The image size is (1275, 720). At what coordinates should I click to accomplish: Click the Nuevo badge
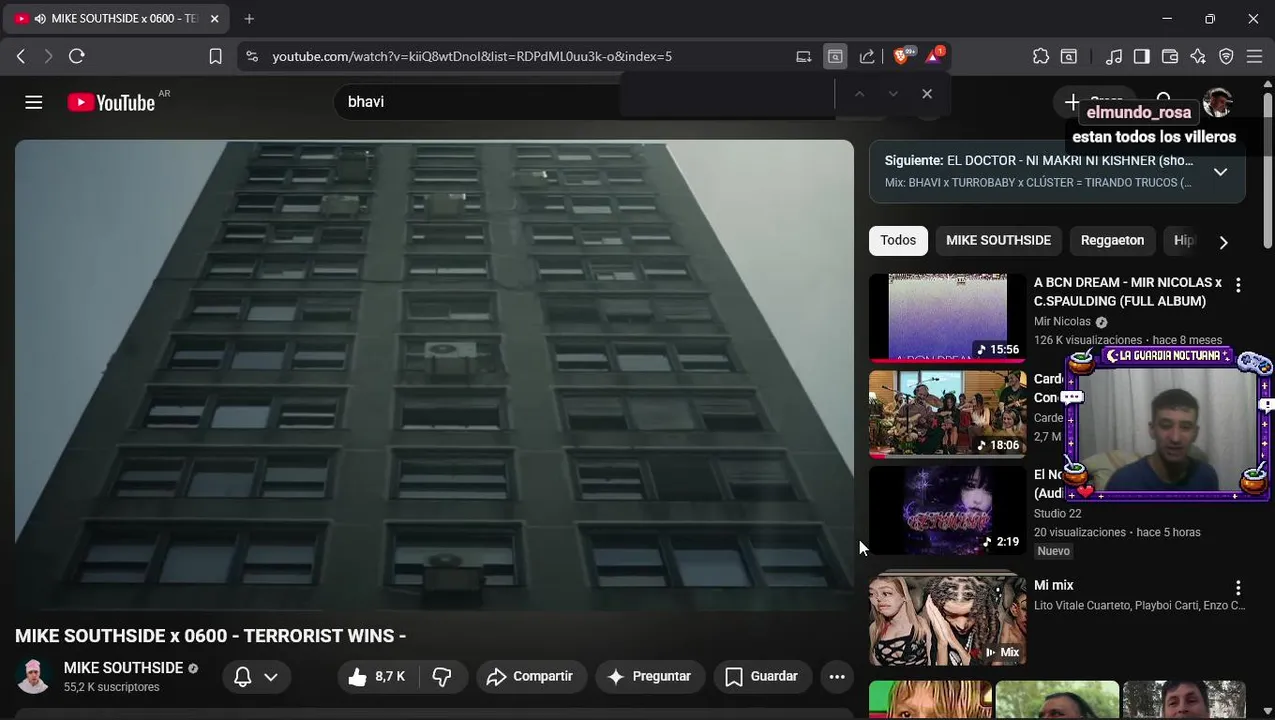pyautogui.click(x=1053, y=551)
